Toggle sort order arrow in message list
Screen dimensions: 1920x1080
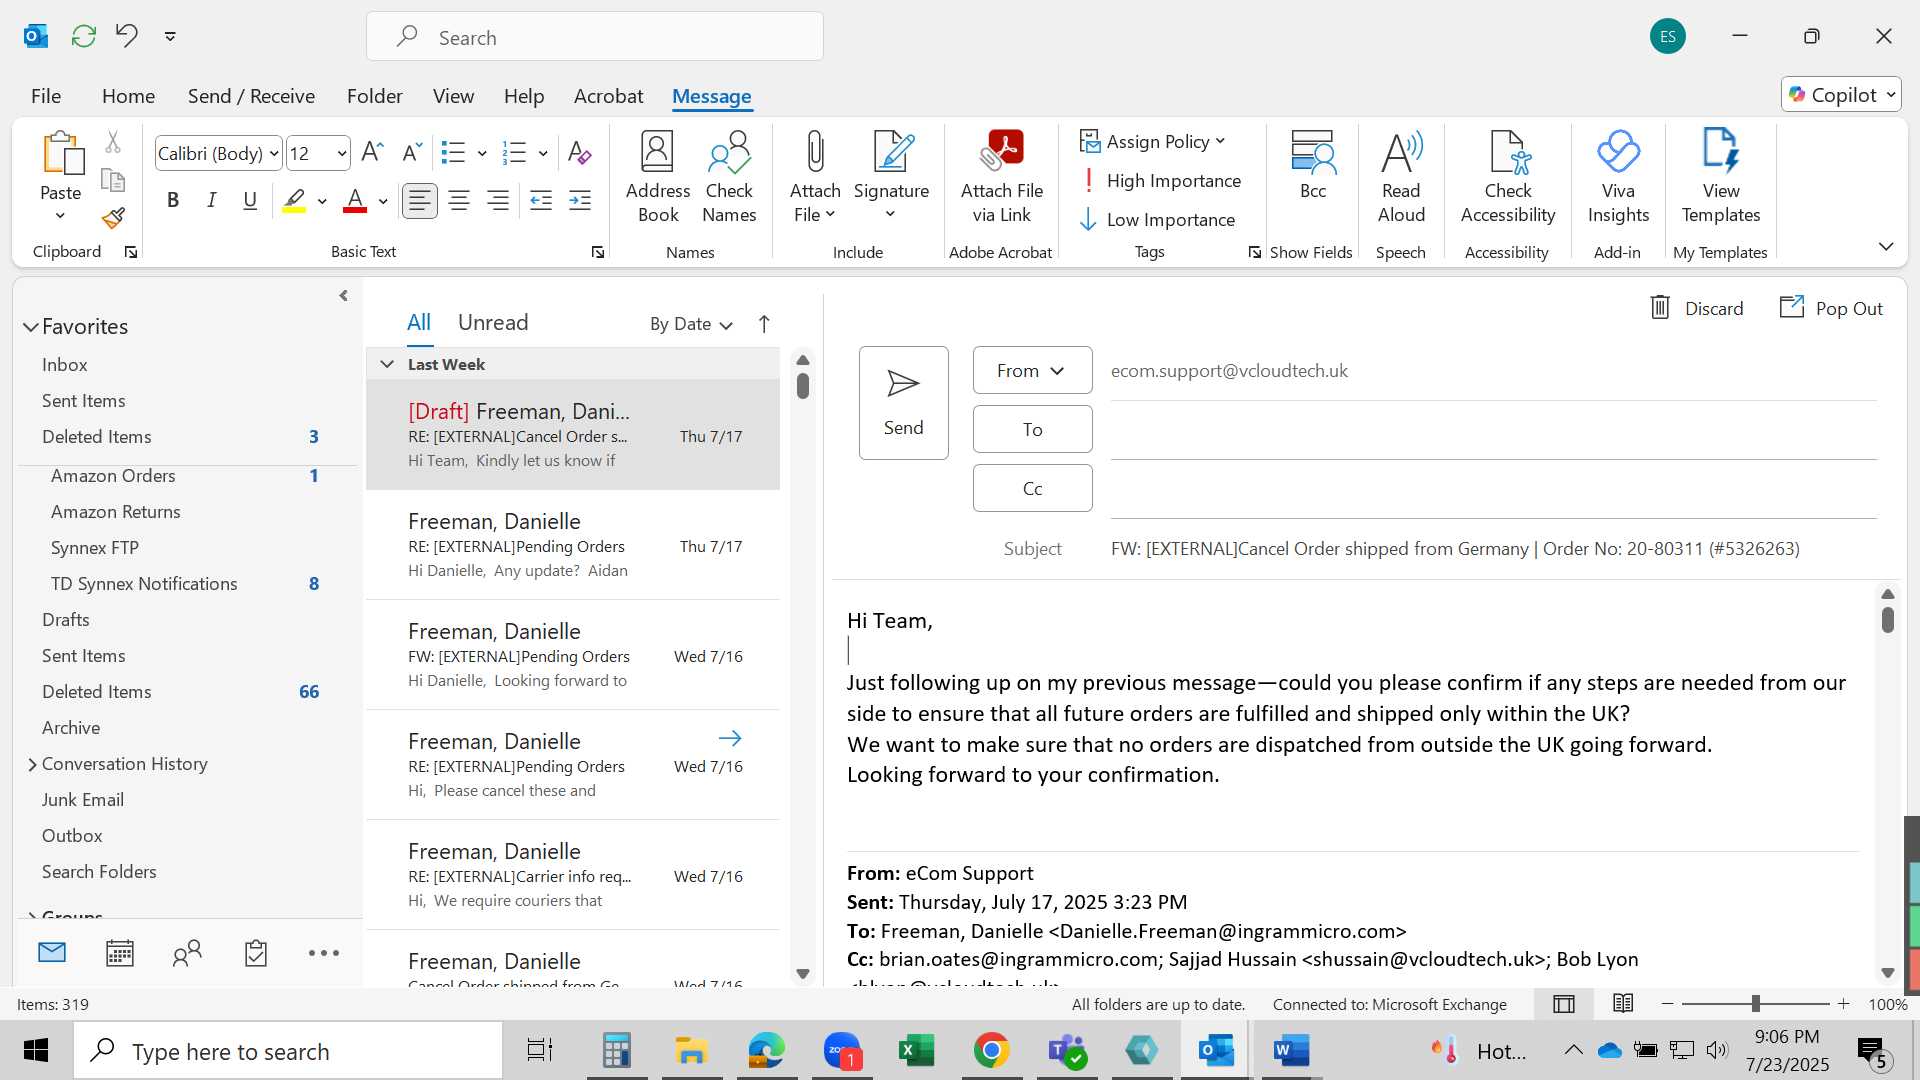[x=764, y=324]
